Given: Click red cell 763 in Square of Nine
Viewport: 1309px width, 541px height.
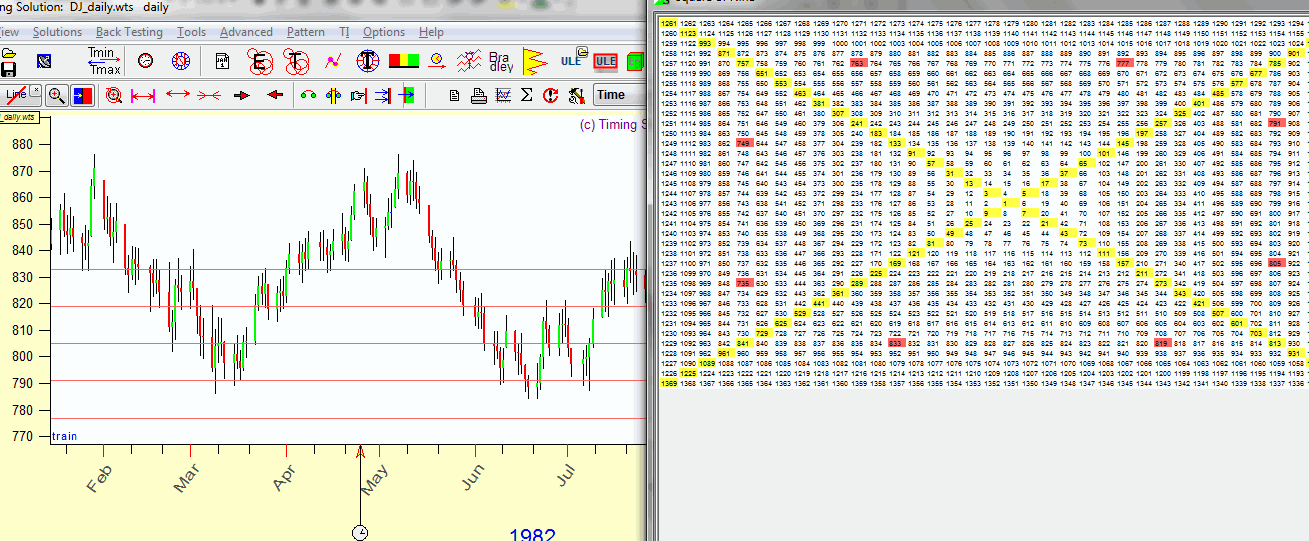Looking at the screenshot, I should pyautogui.click(x=857, y=63).
